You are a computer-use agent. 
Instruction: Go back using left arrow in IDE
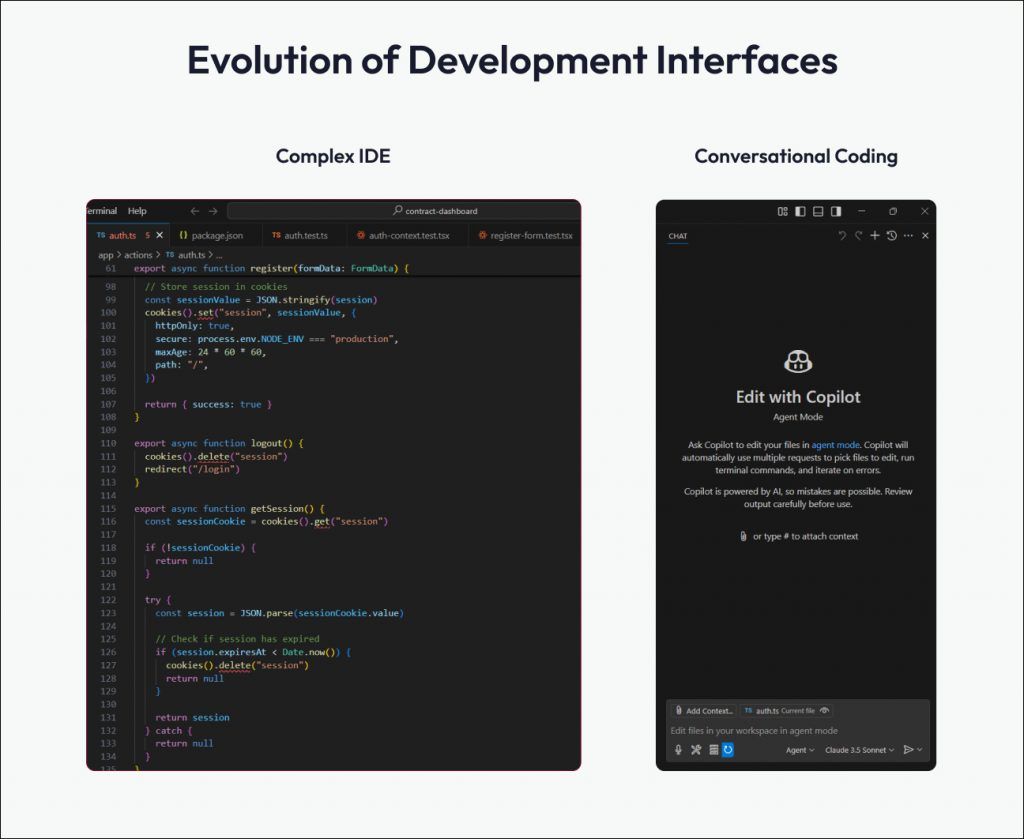click(x=195, y=211)
